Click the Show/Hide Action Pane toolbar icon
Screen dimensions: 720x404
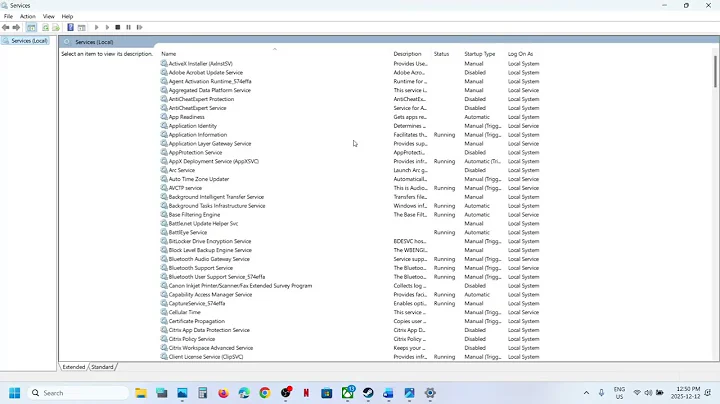click(81, 28)
